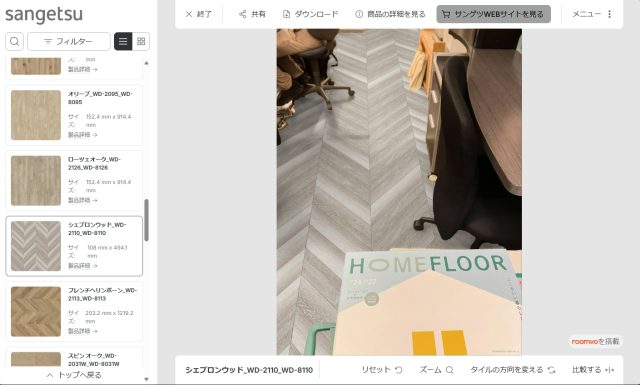Rotate tiles with タイルの方向を変える
640x385 pixels.
[x=513, y=370]
